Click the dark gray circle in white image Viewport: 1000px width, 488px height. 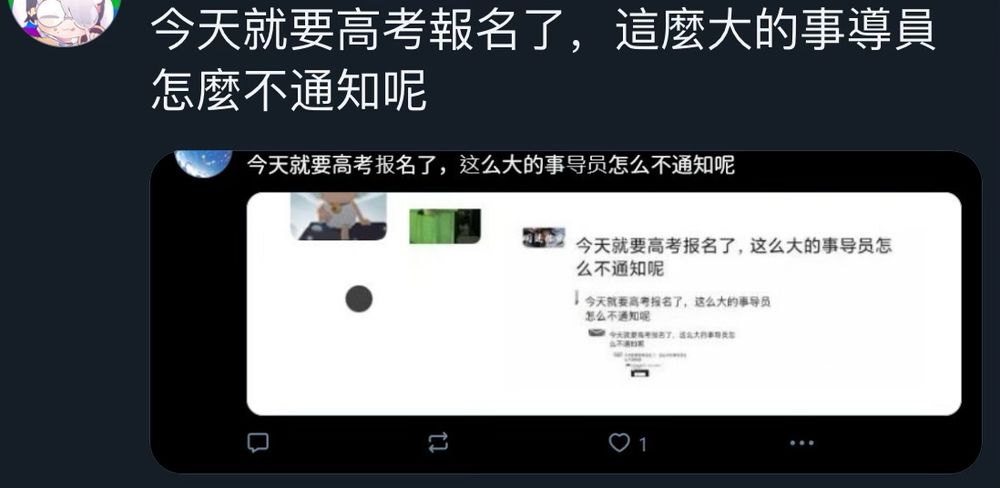click(x=359, y=299)
